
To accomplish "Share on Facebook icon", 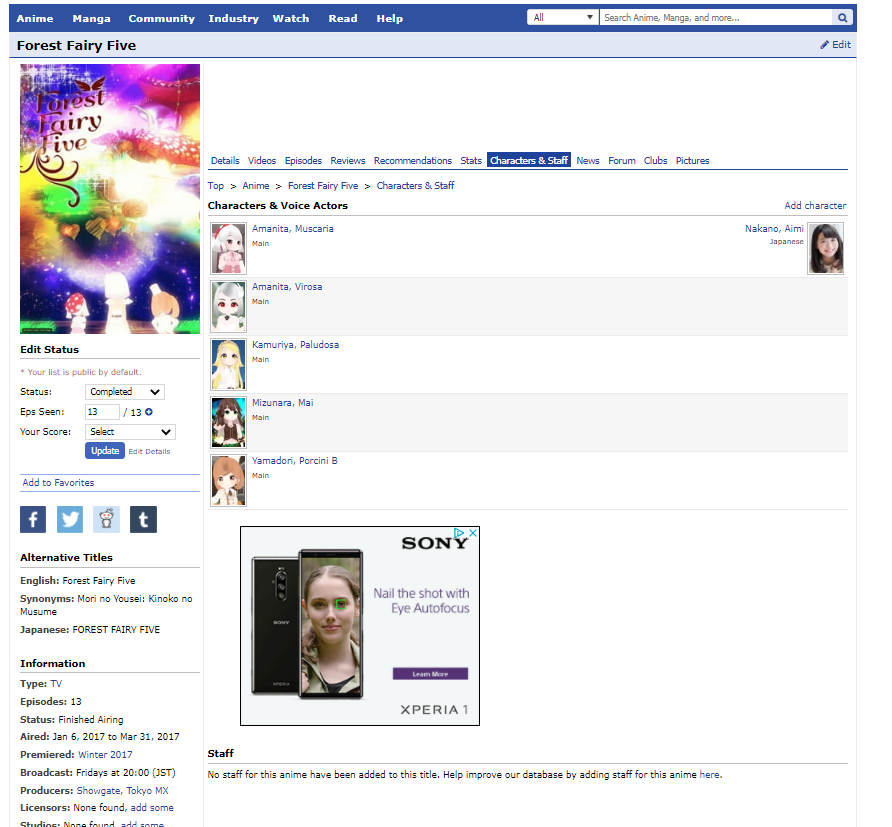I will tap(33, 519).
